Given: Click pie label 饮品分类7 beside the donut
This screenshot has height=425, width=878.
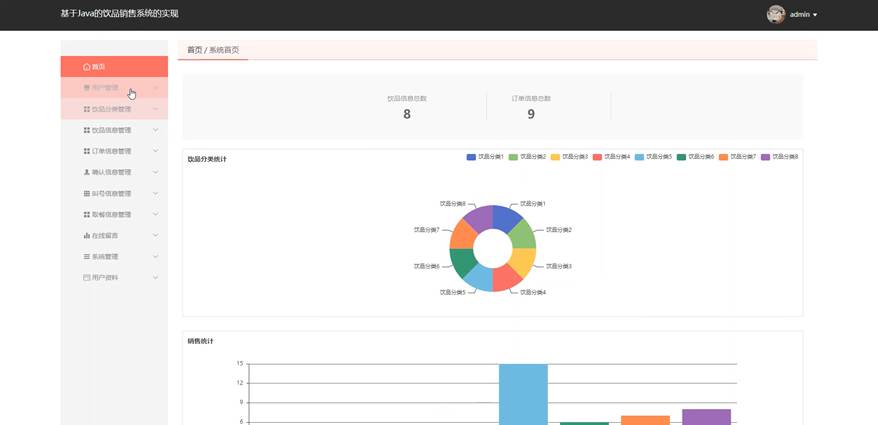Looking at the screenshot, I should (426, 230).
